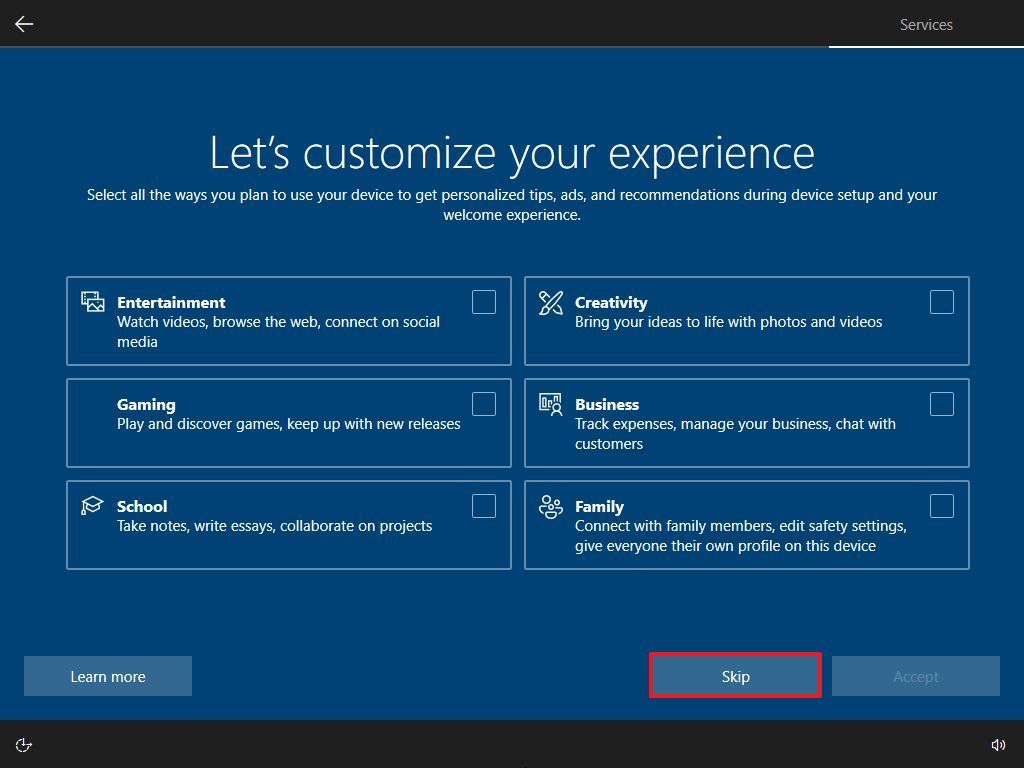Click the Creativity scissors icon
This screenshot has height=768, width=1024.
coord(551,300)
